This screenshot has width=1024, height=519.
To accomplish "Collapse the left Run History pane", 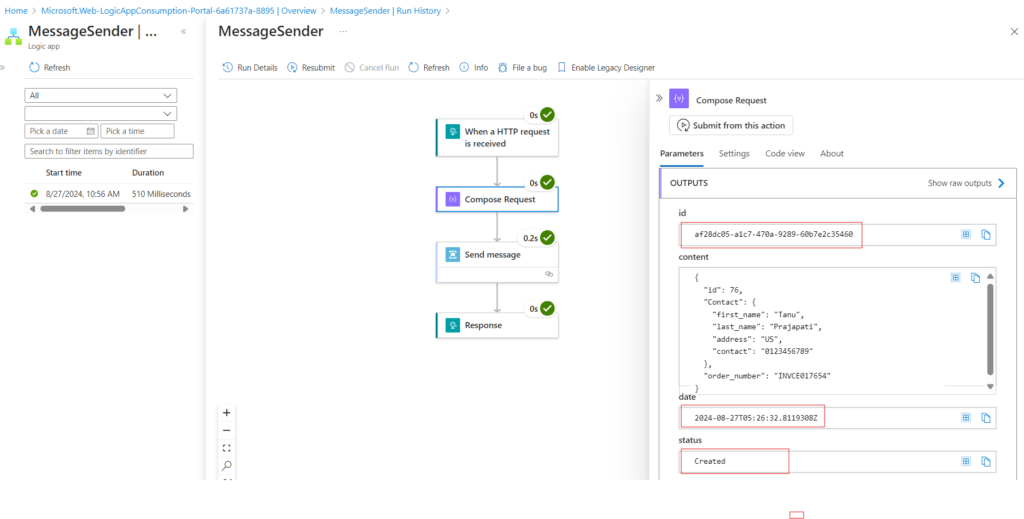I will click(x=184, y=31).
